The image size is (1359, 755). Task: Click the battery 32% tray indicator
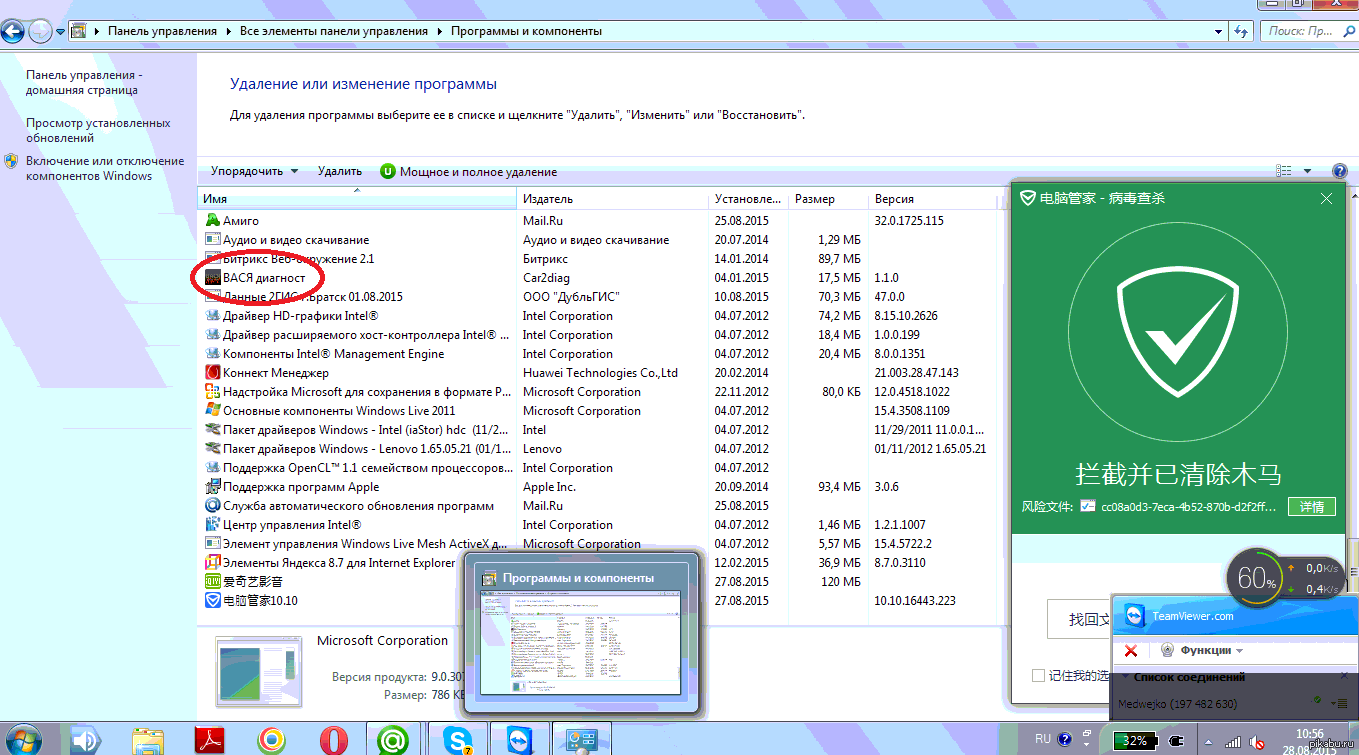coord(1138,741)
